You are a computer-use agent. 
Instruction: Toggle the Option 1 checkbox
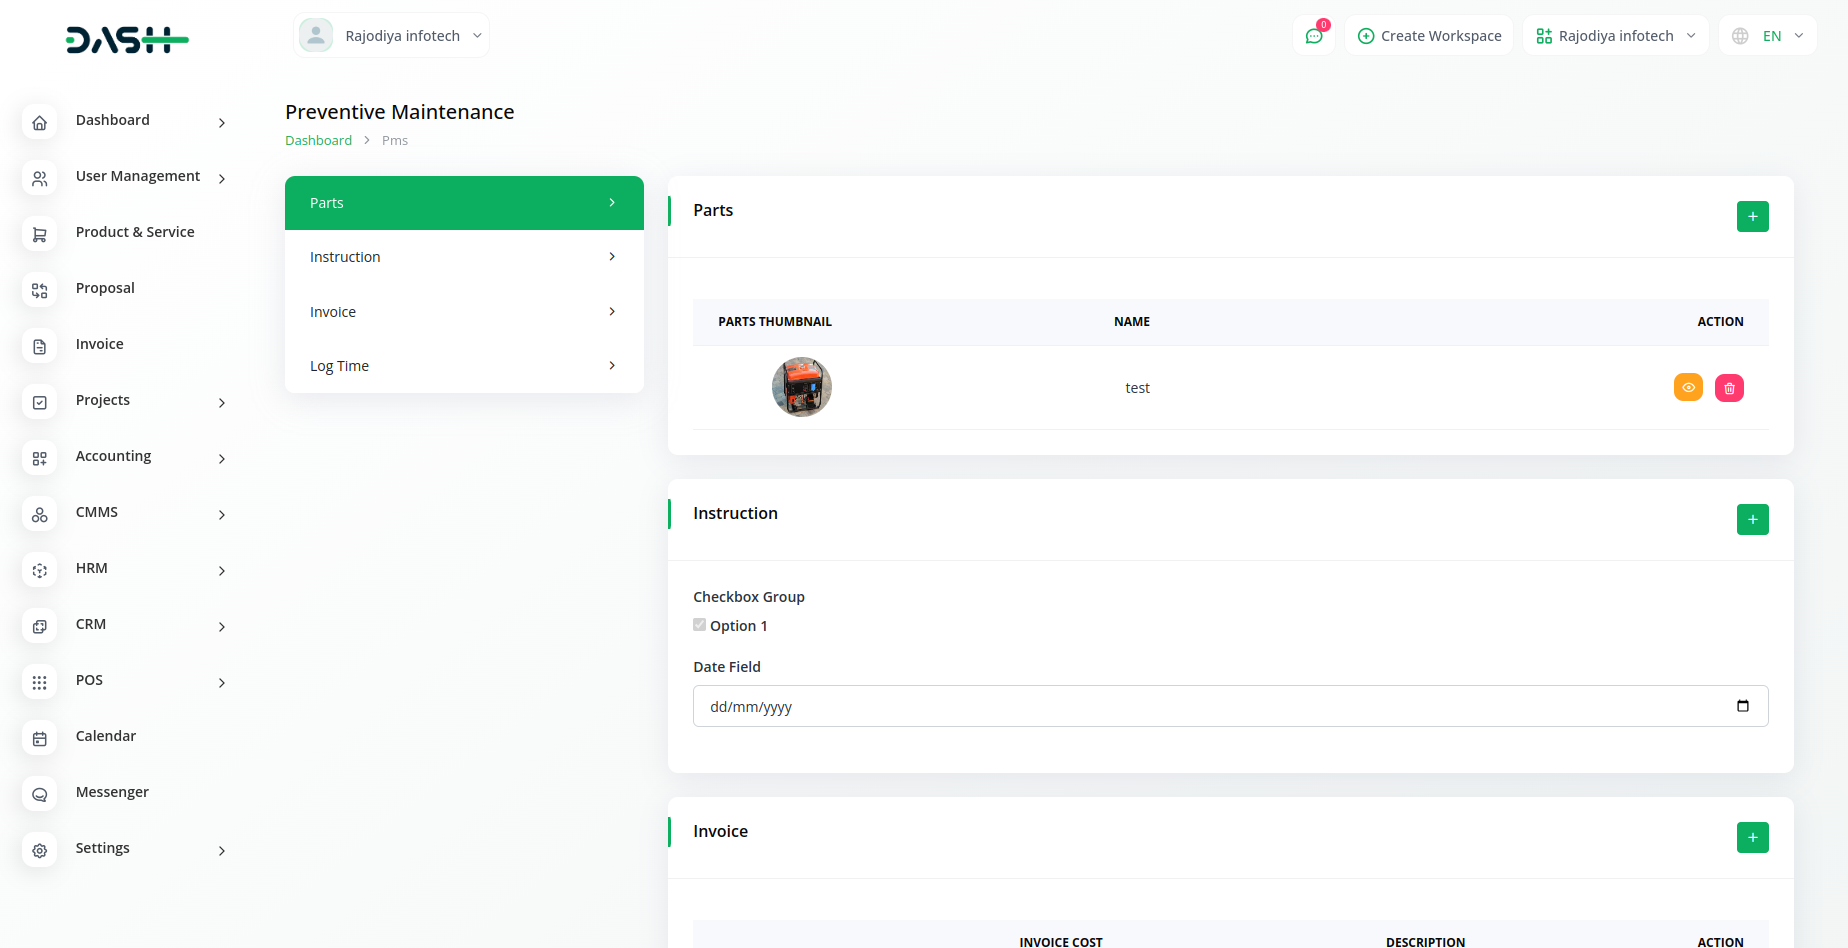coord(700,625)
